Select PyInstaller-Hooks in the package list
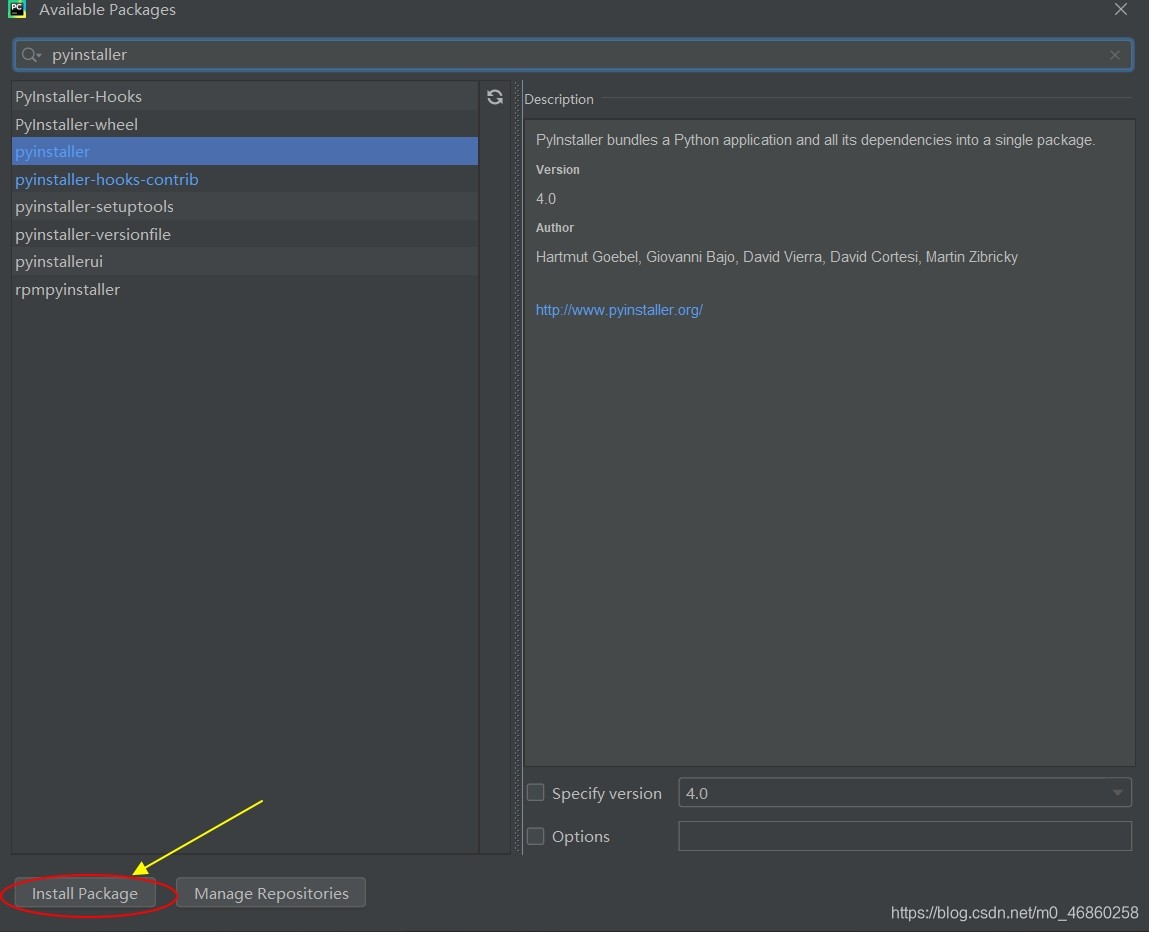Screen dimensions: 1149x932 [x=78, y=97]
